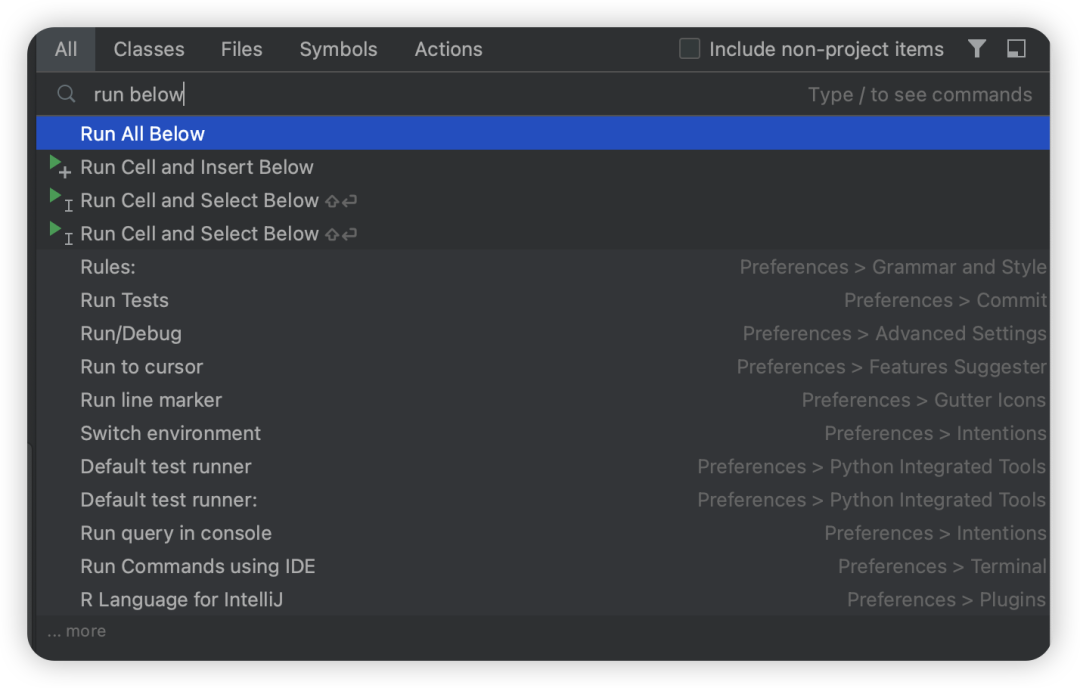This screenshot has height=688, width=1080.
Task: Click the search magnifier icon
Action: [66, 94]
